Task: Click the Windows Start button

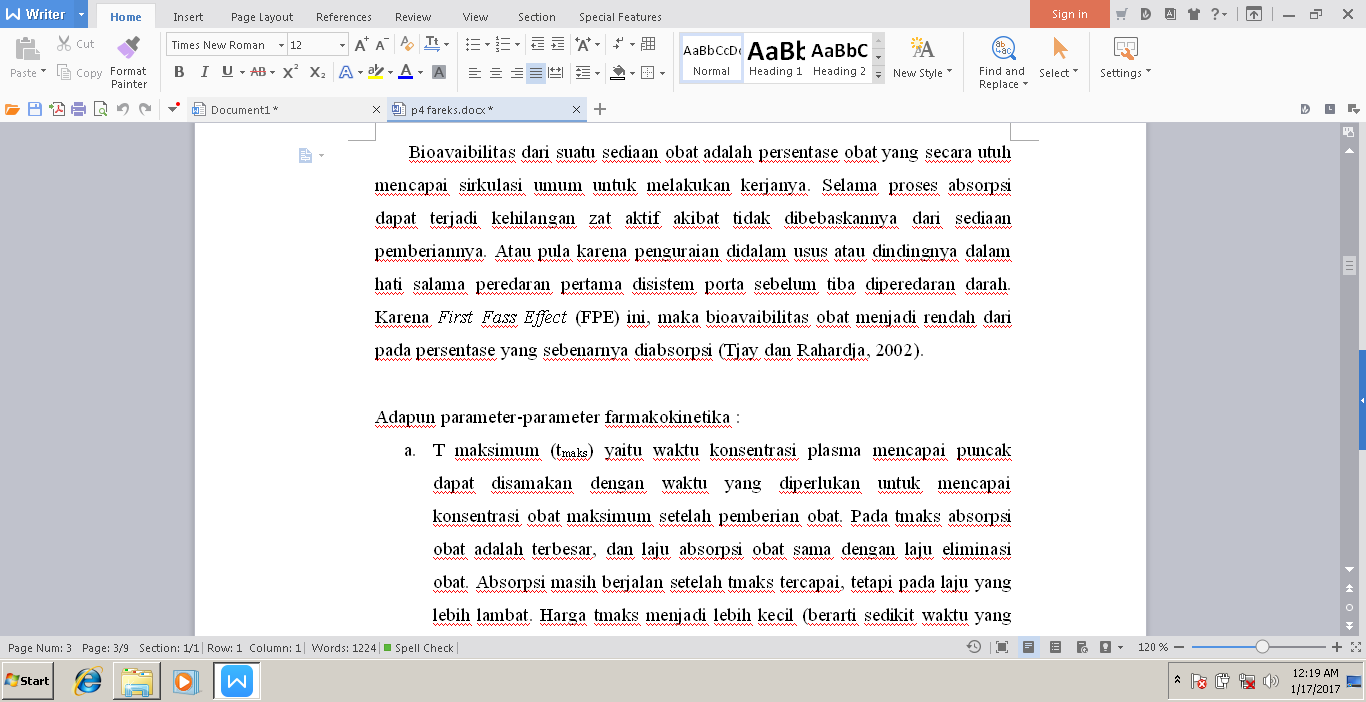Action: [28, 681]
